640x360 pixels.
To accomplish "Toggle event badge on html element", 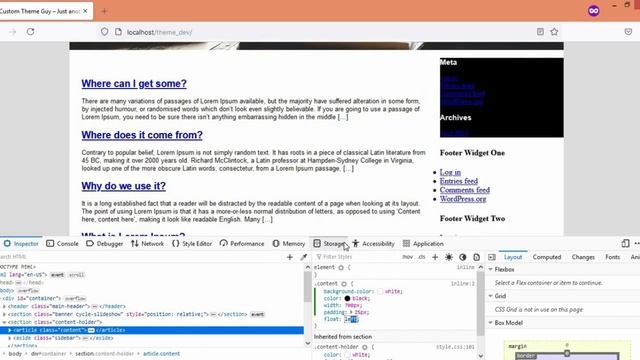I will 57,275.
